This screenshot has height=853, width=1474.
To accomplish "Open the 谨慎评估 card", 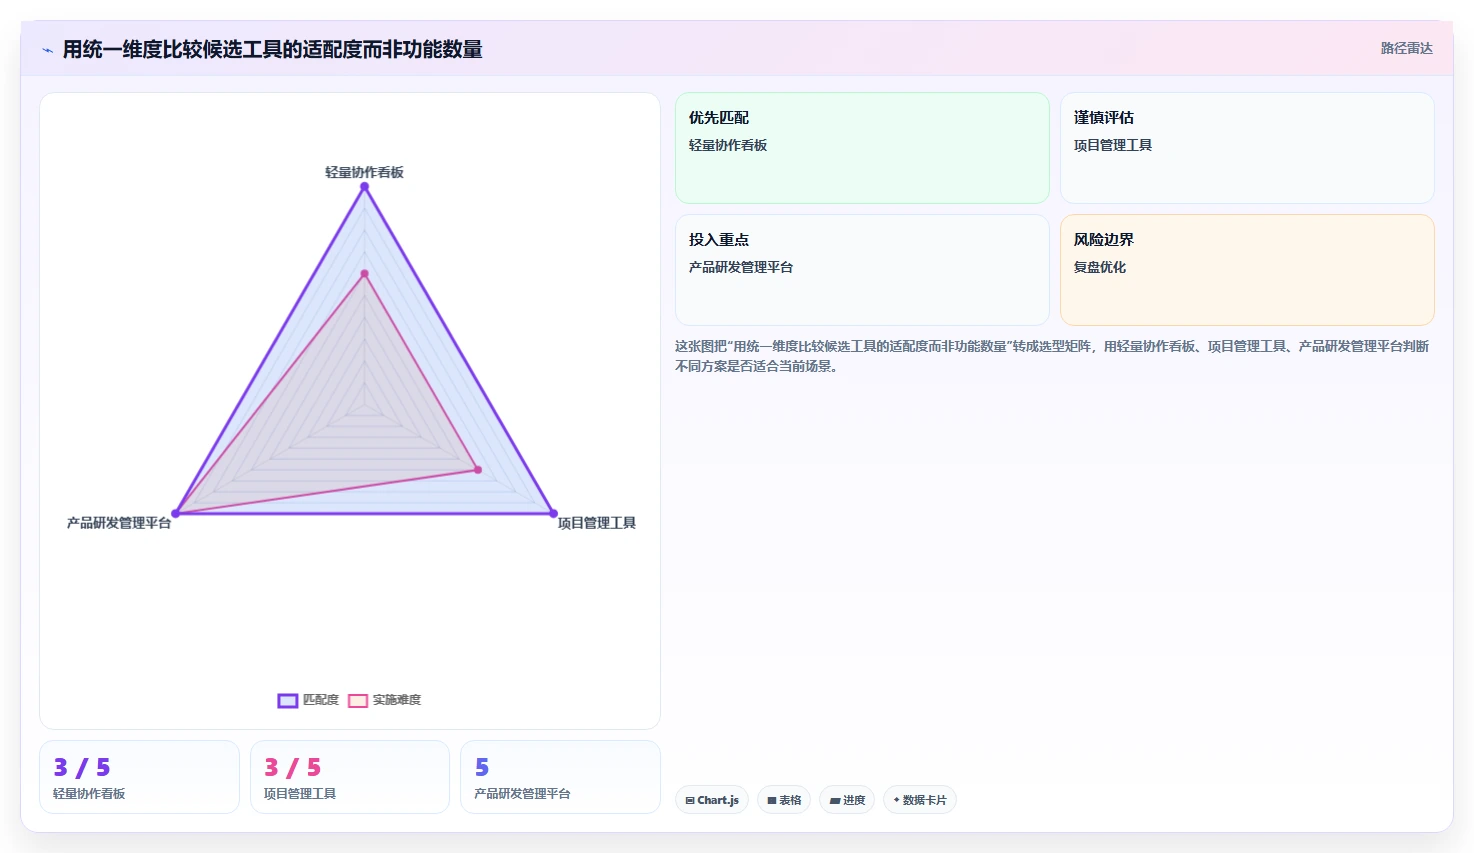I will (x=1247, y=148).
